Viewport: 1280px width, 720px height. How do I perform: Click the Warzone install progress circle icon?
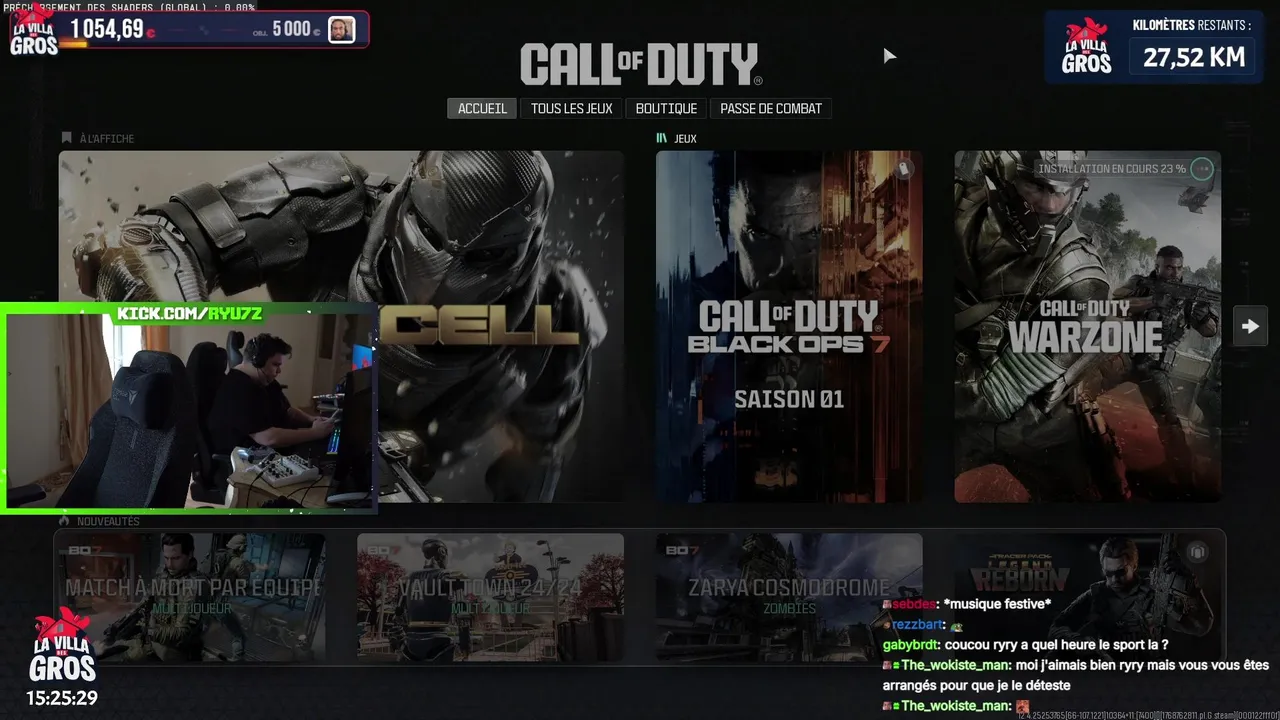(1202, 169)
